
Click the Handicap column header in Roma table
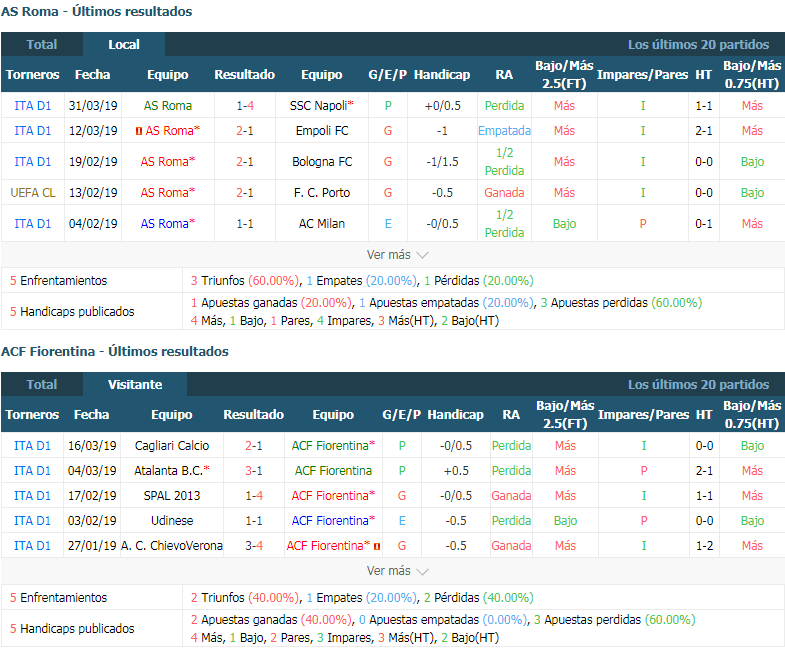click(442, 75)
